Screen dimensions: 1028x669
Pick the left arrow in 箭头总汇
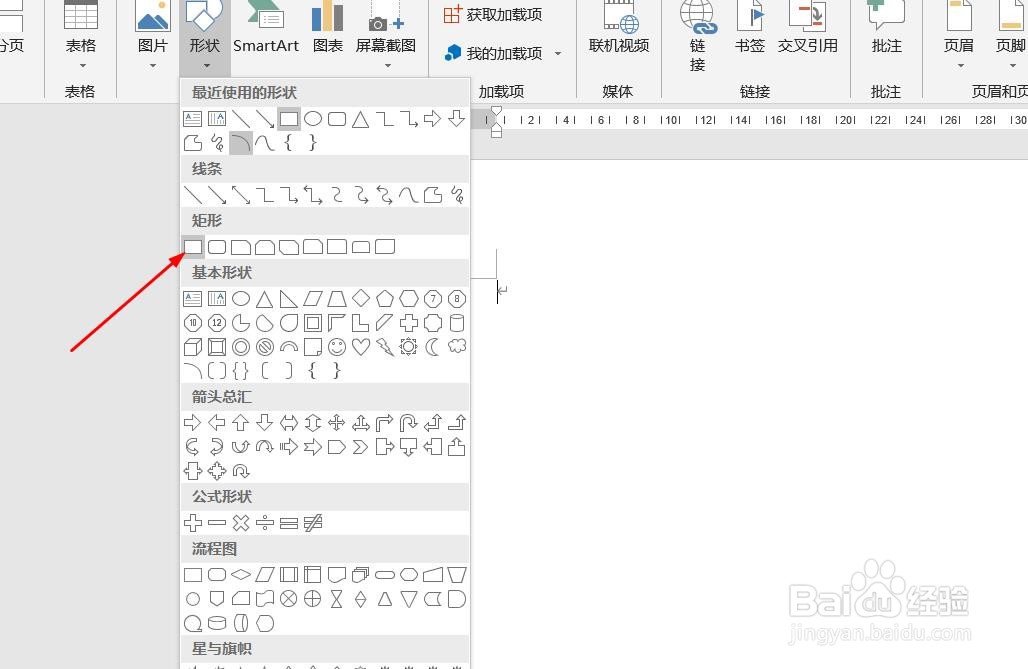click(217, 423)
